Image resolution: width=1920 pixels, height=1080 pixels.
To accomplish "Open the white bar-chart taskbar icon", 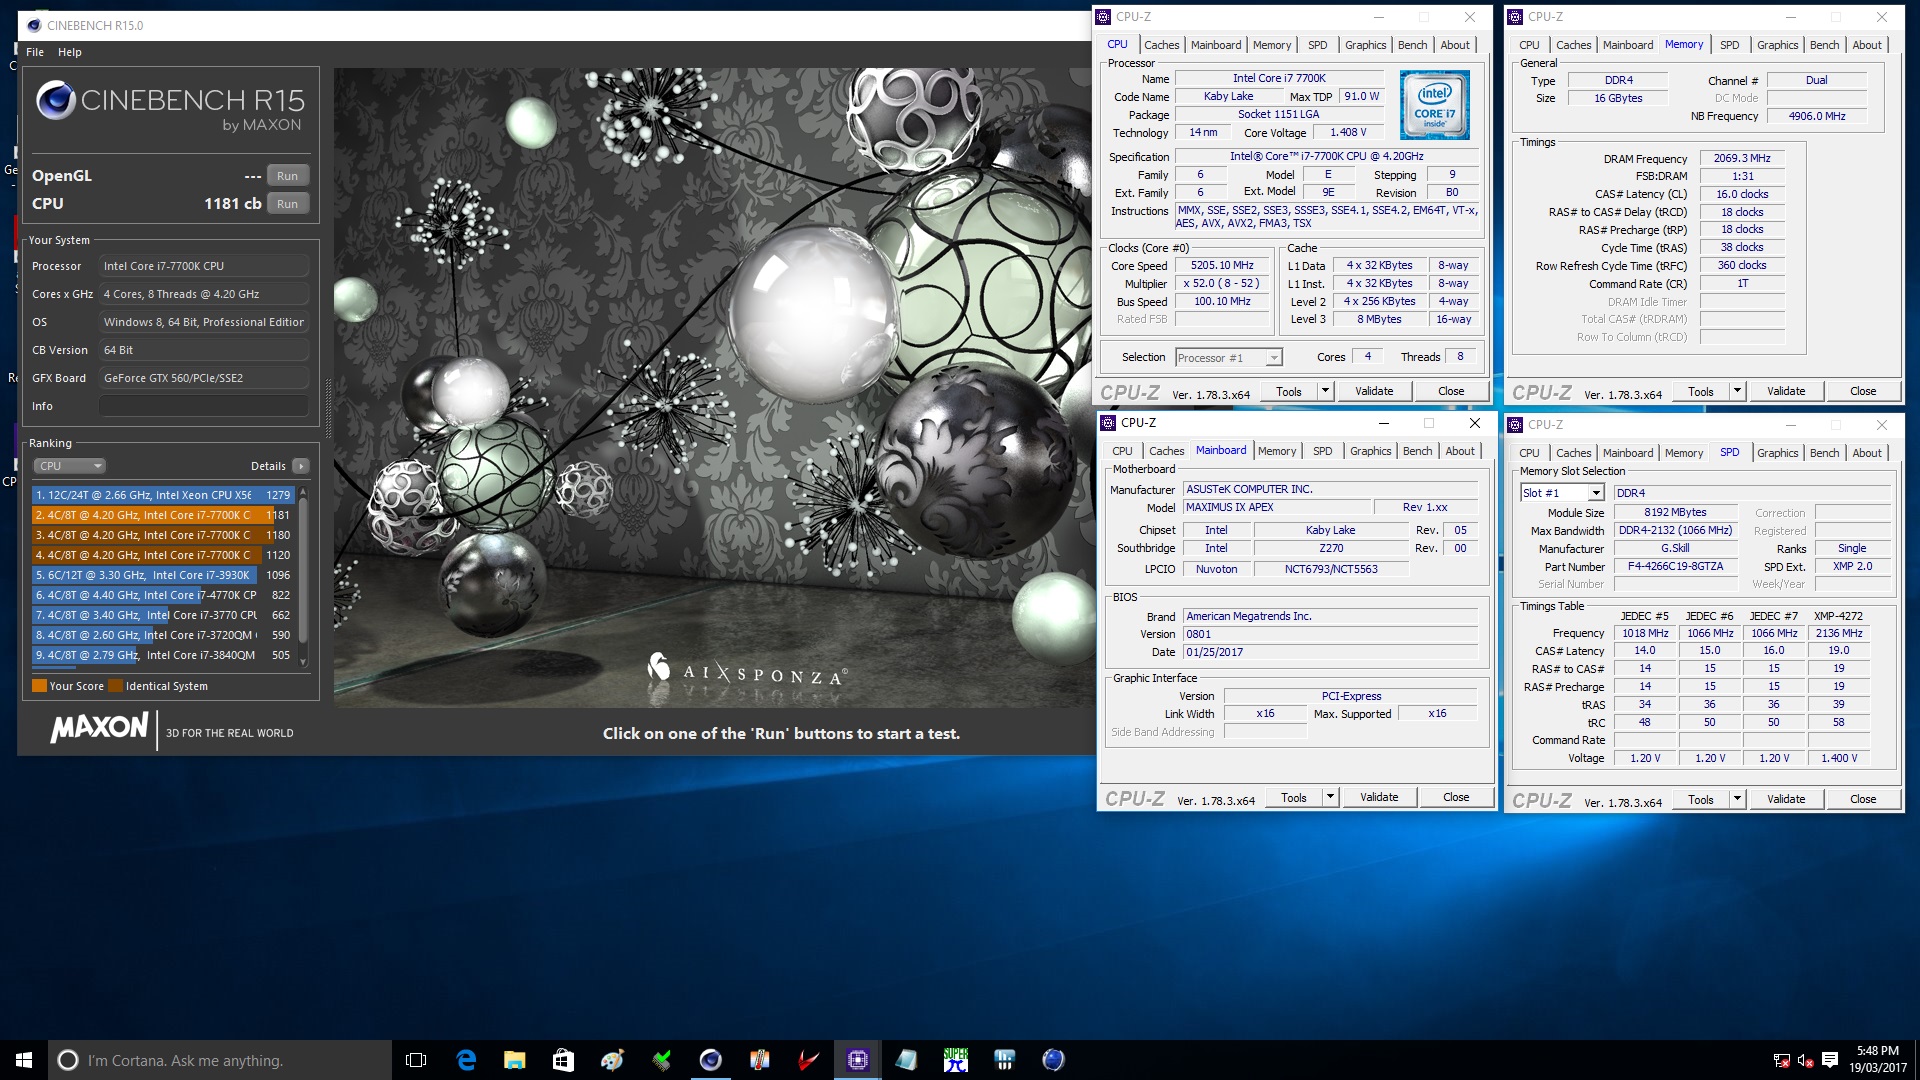I will (1004, 1060).
